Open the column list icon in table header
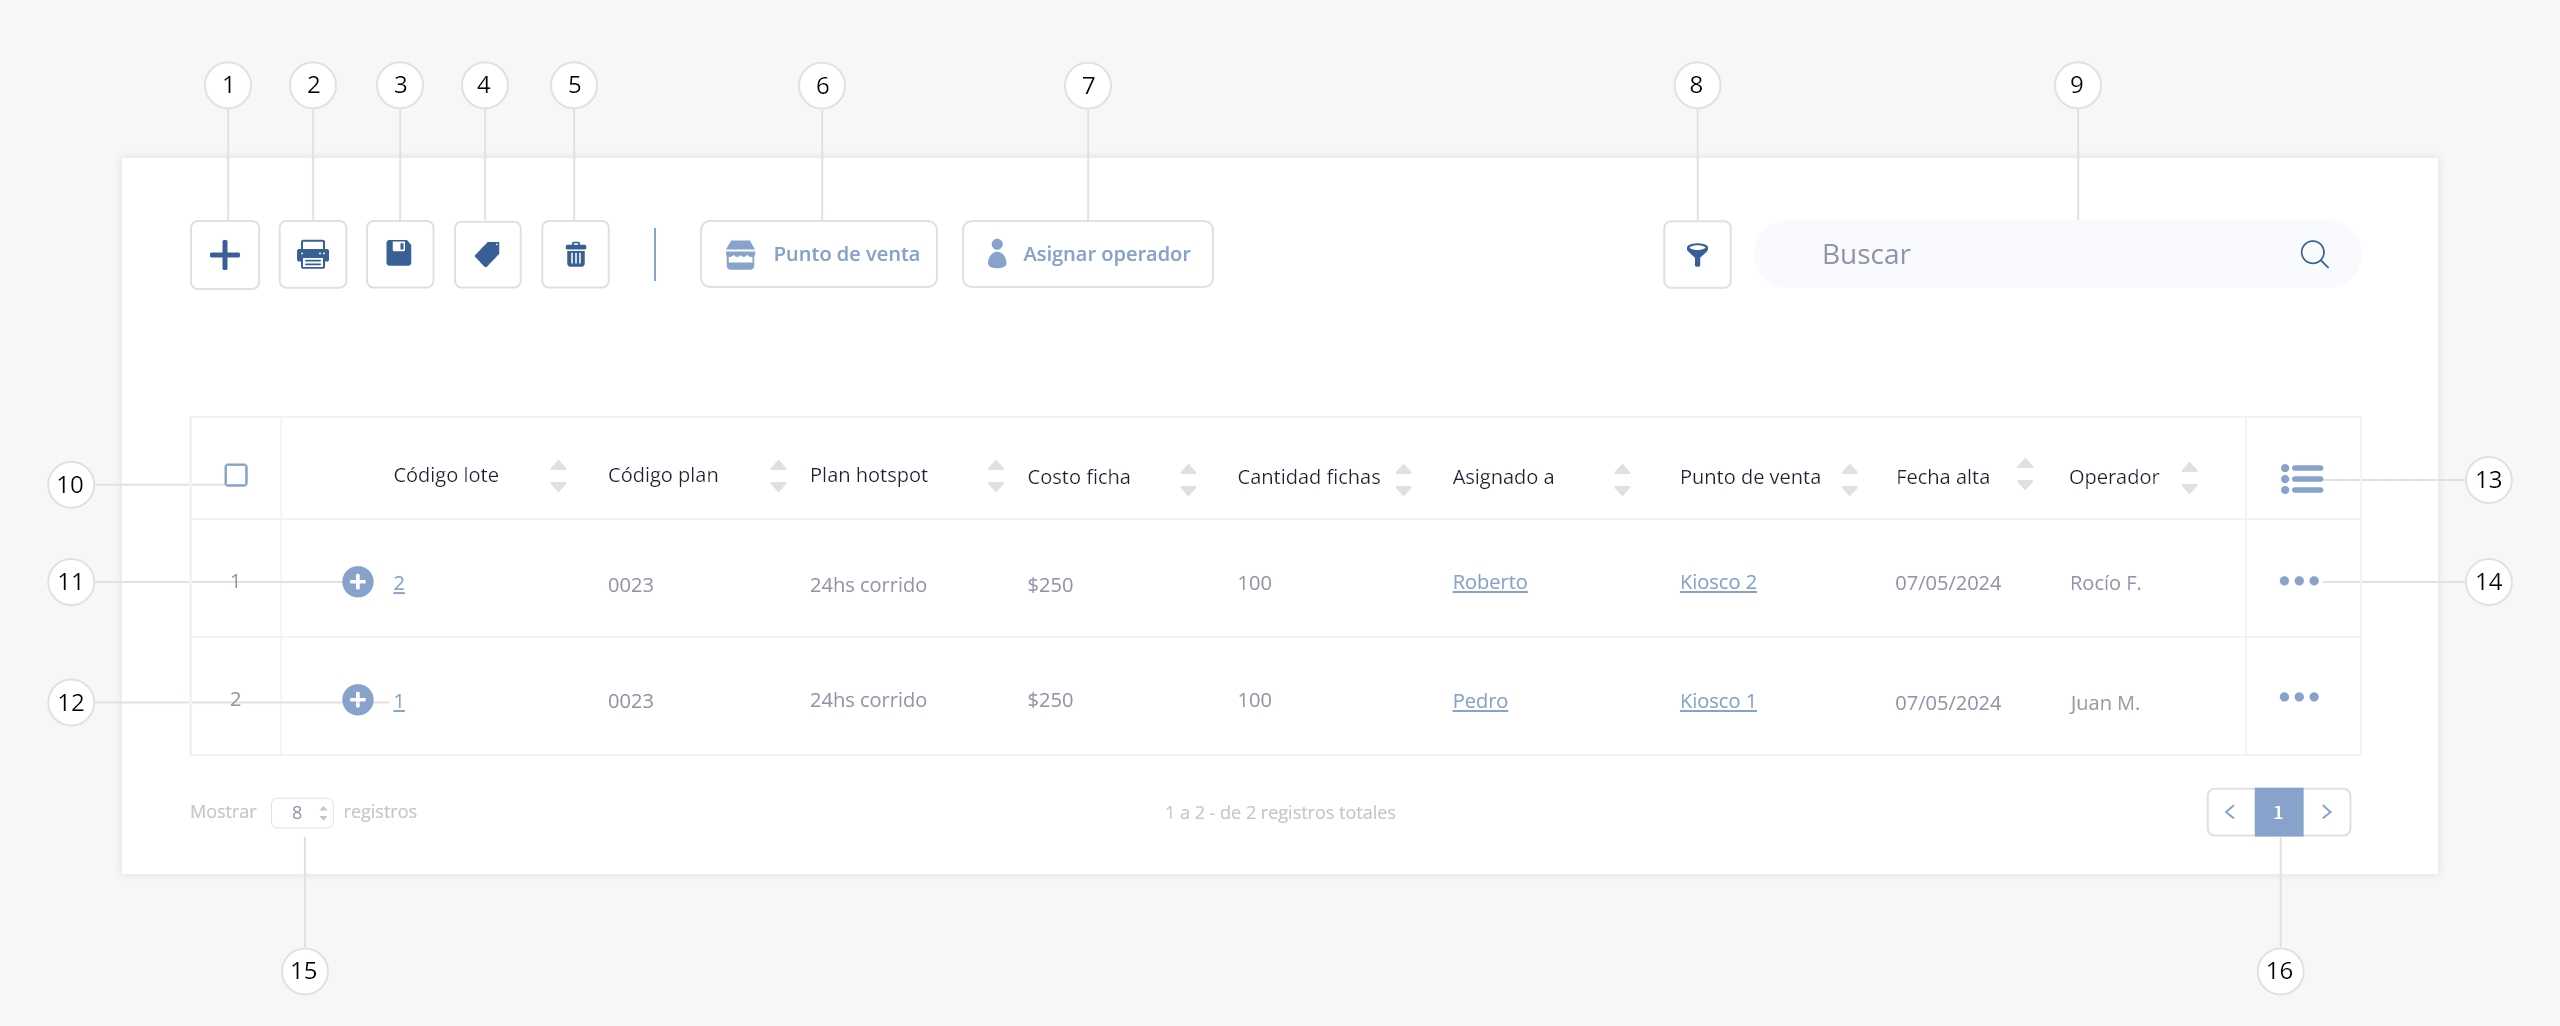Screen dimensions: 2560x1026 2301,479
